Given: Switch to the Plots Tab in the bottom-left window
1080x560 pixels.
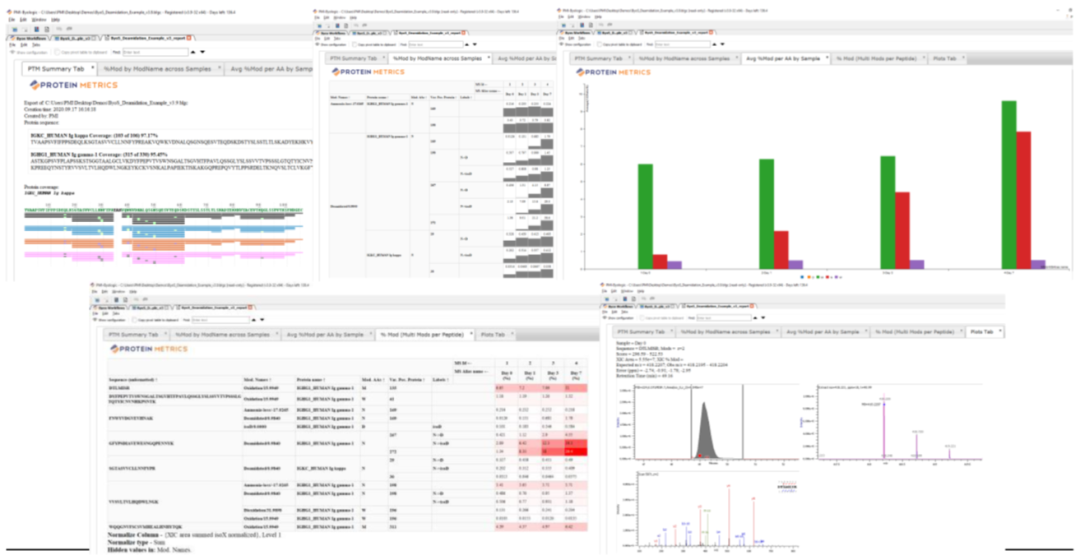Looking at the screenshot, I should click(x=491, y=334).
